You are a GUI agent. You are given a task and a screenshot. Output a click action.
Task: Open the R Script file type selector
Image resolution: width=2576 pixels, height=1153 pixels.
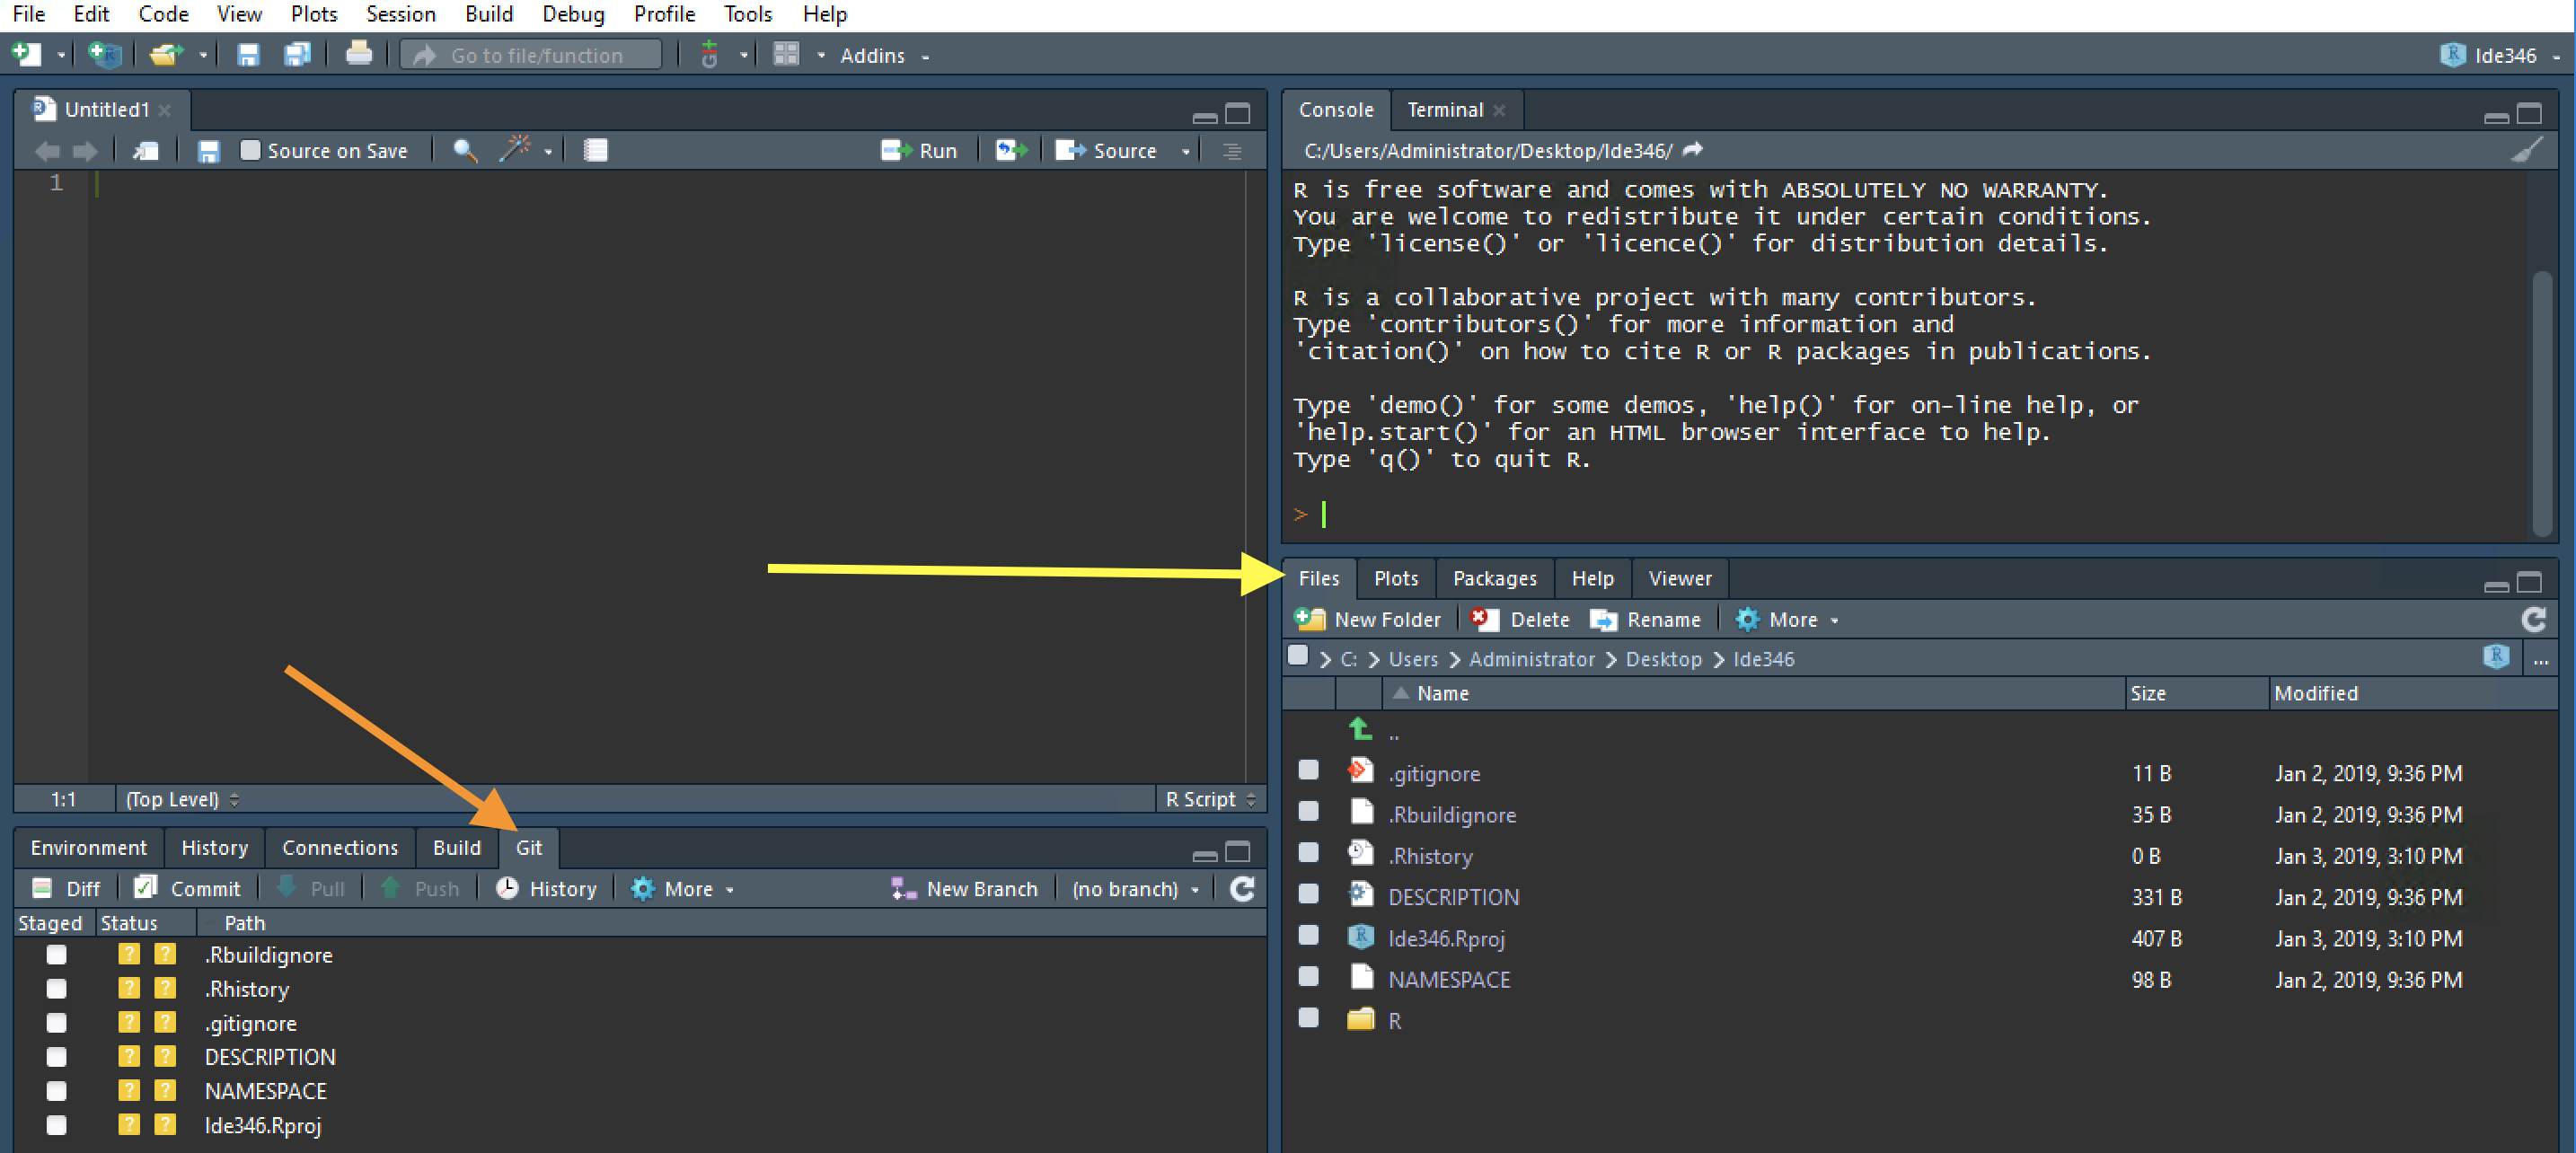click(1209, 799)
